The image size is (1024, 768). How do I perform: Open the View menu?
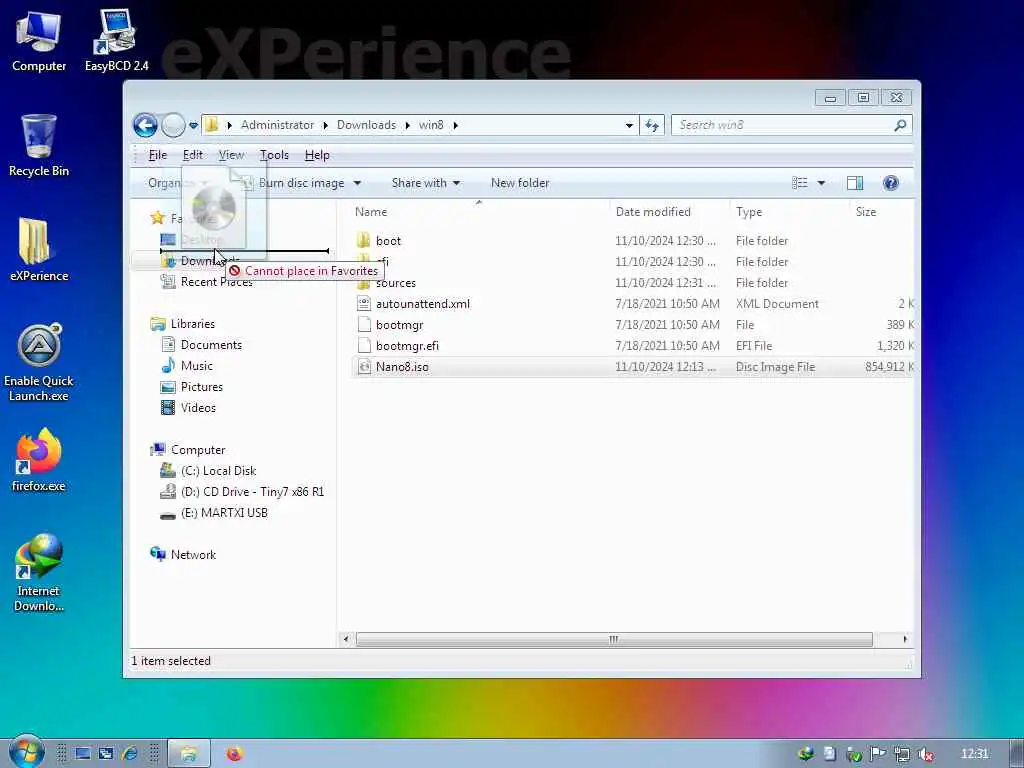231,155
